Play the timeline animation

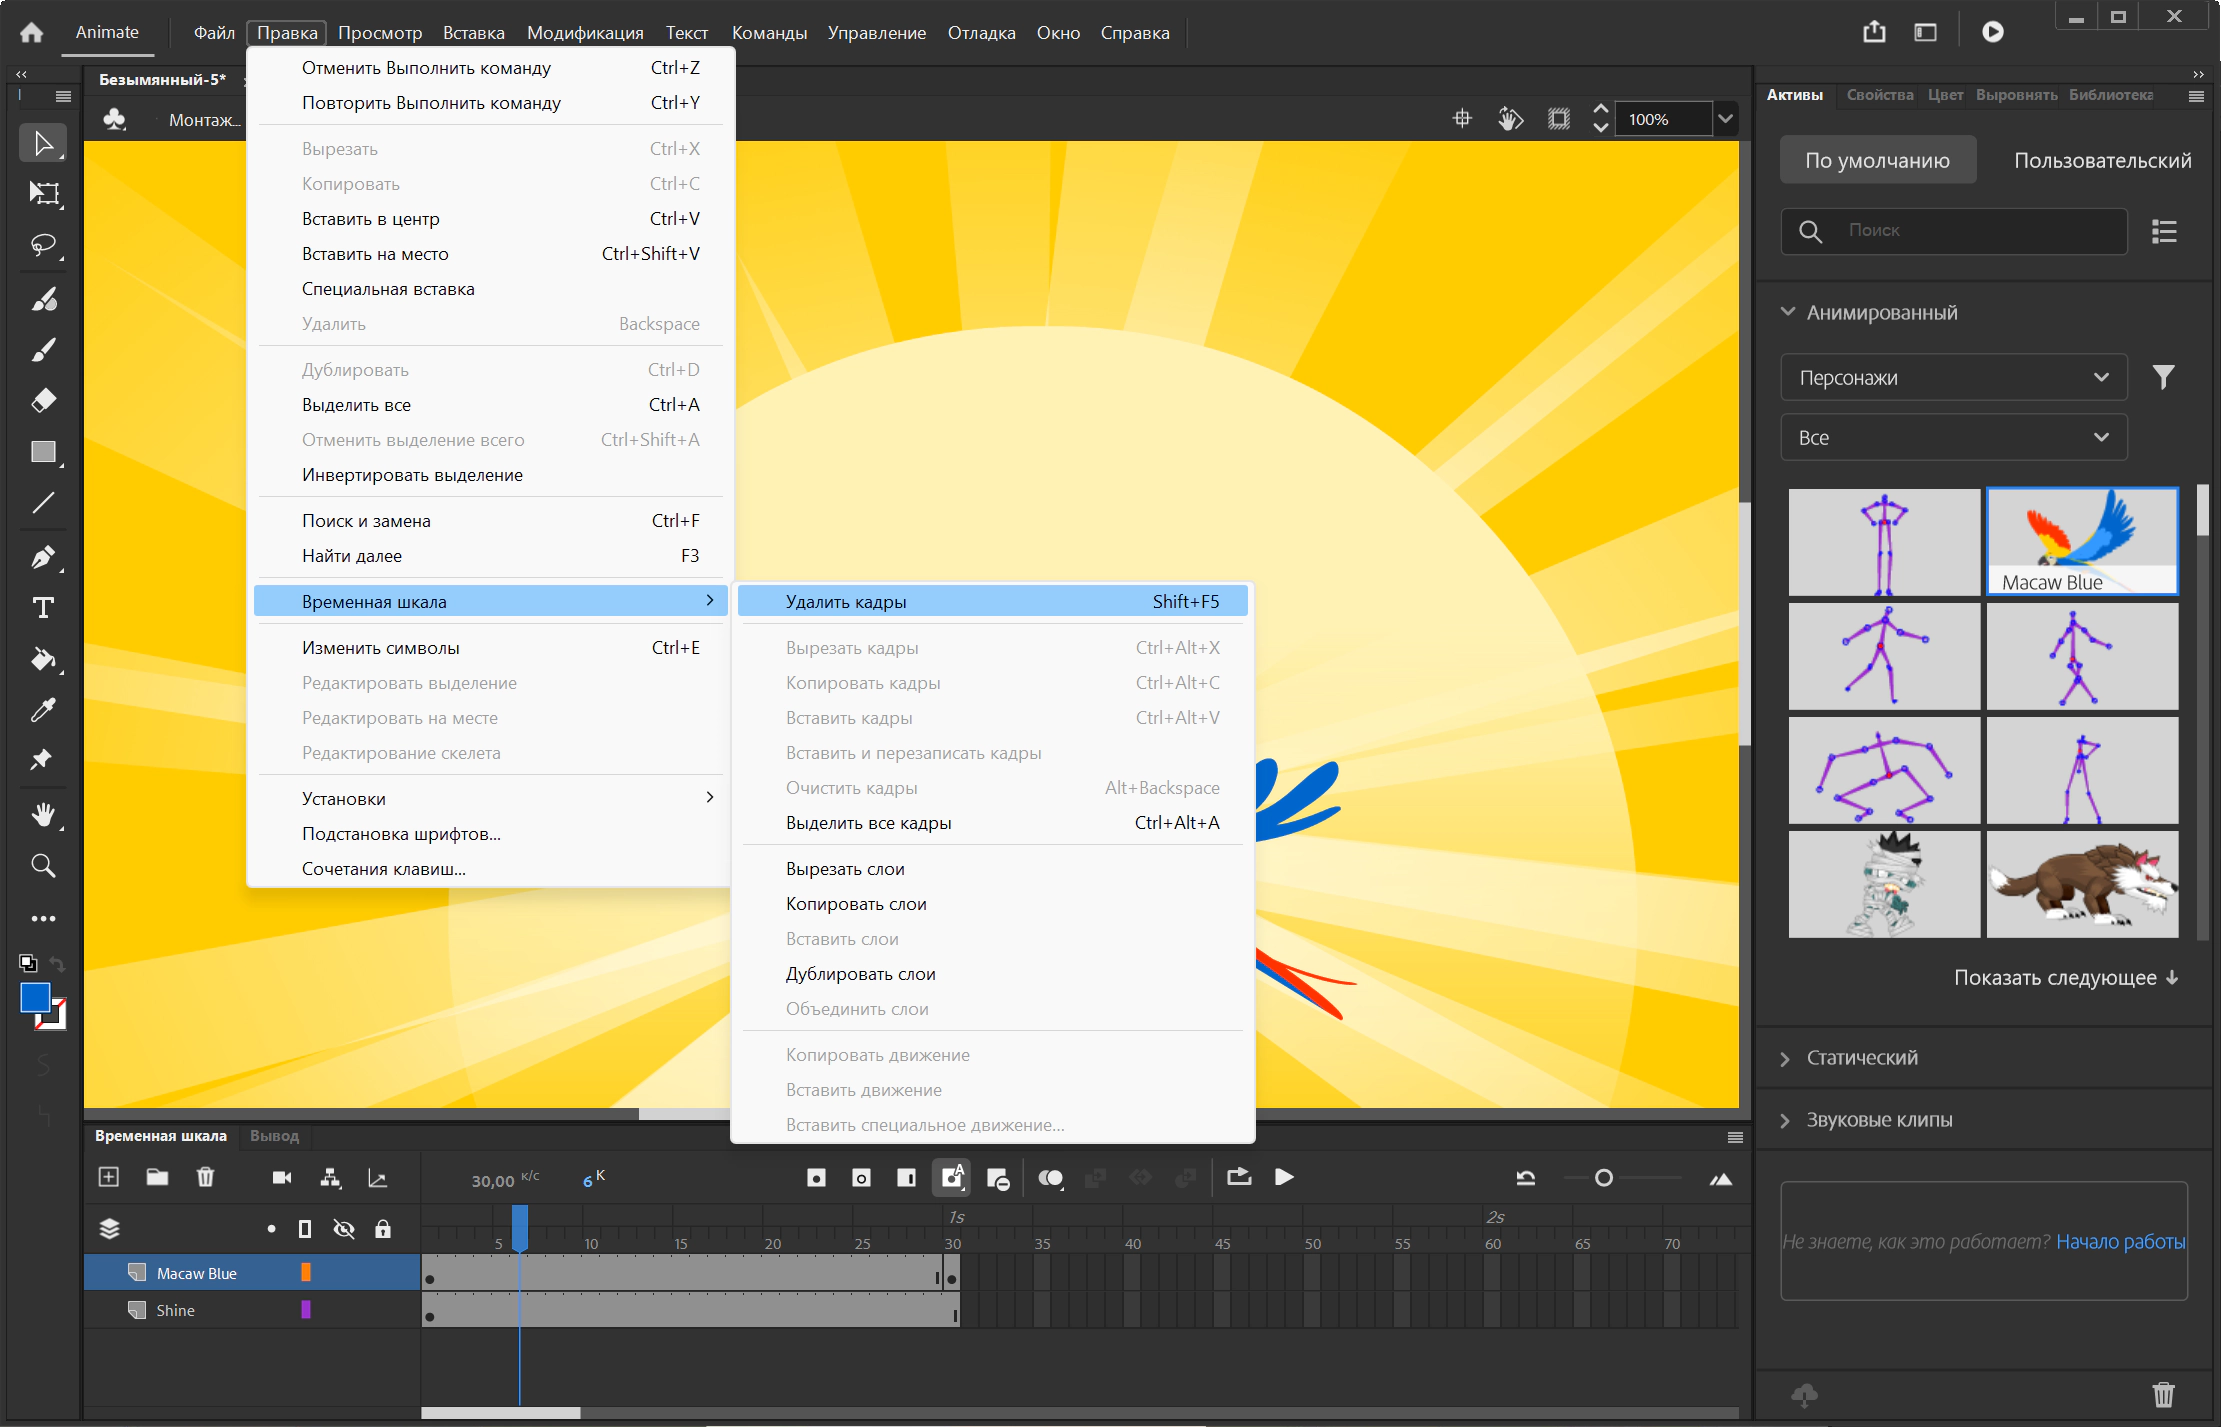coord(1284,1177)
